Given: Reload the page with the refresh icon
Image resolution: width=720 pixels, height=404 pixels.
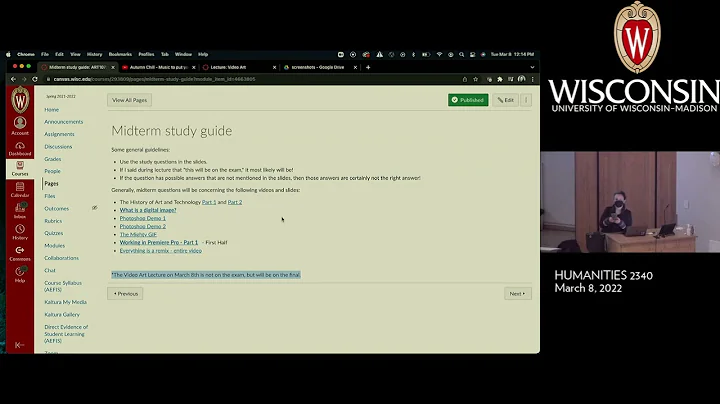Looking at the screenshot, I should tap(35, 79).
